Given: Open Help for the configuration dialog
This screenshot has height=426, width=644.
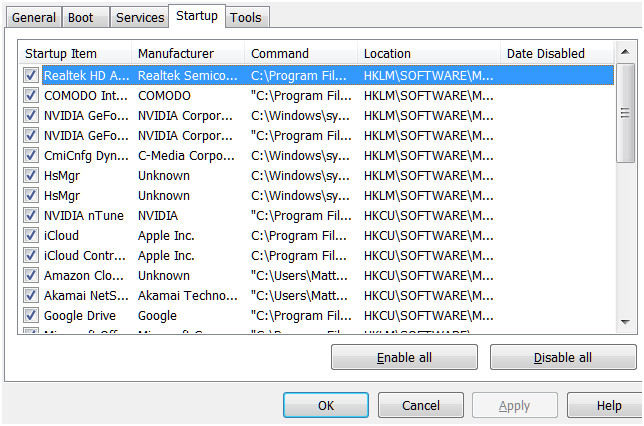Looking at the screenshot, I should pos(608,406).
